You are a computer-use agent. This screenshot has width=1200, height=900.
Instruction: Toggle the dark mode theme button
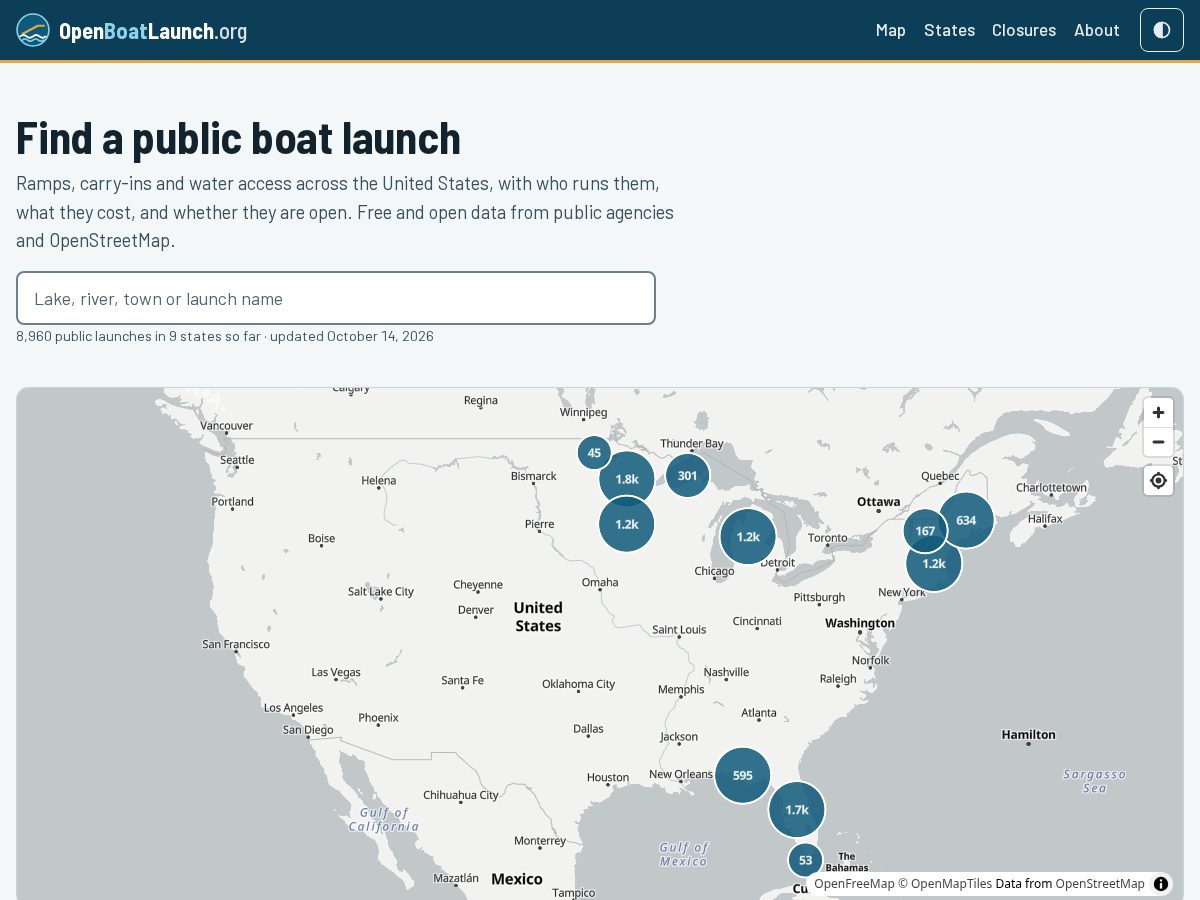tap(1162, 30)
